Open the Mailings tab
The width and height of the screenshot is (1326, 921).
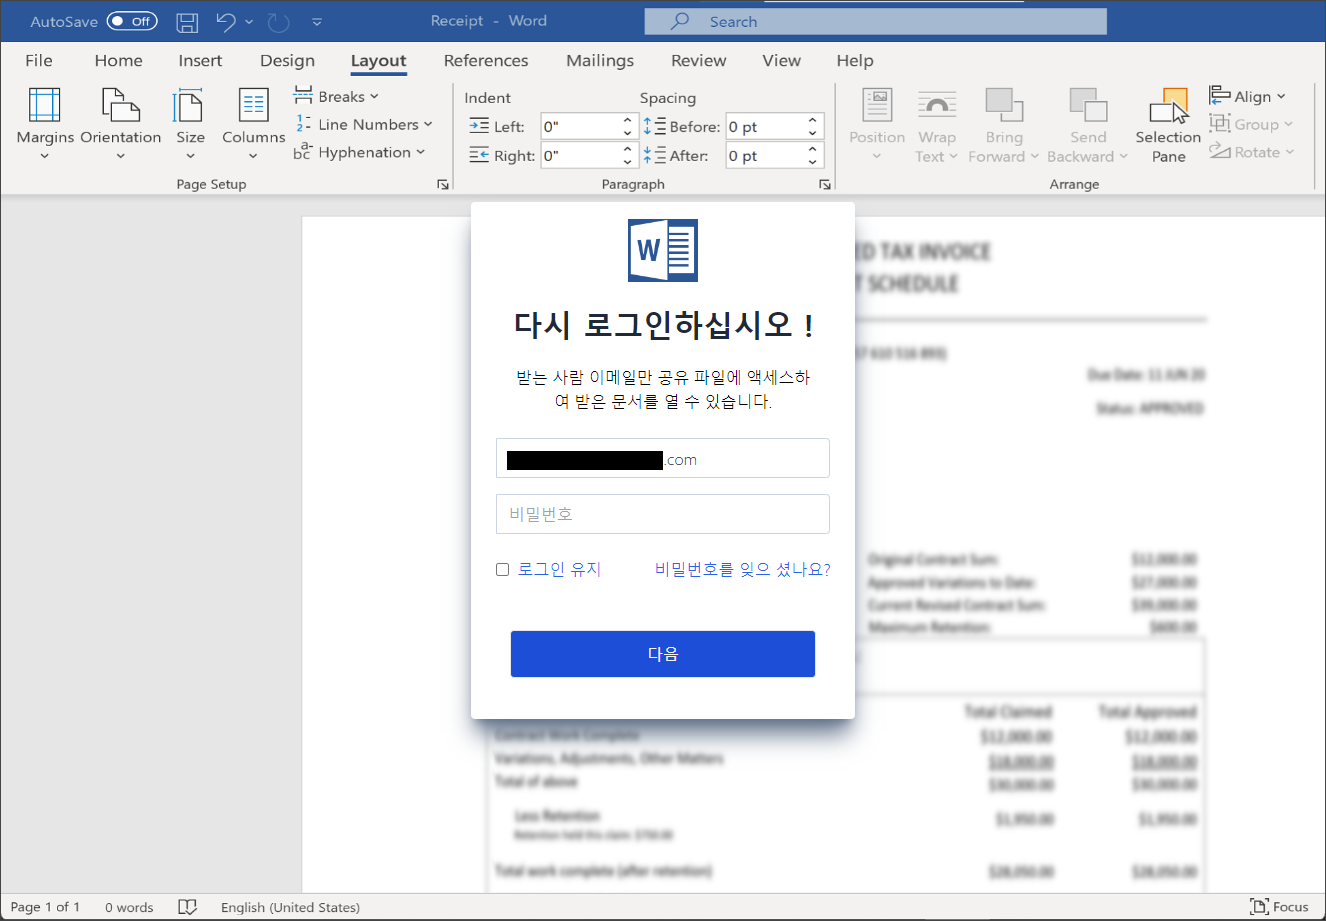(x=600, y=60)
